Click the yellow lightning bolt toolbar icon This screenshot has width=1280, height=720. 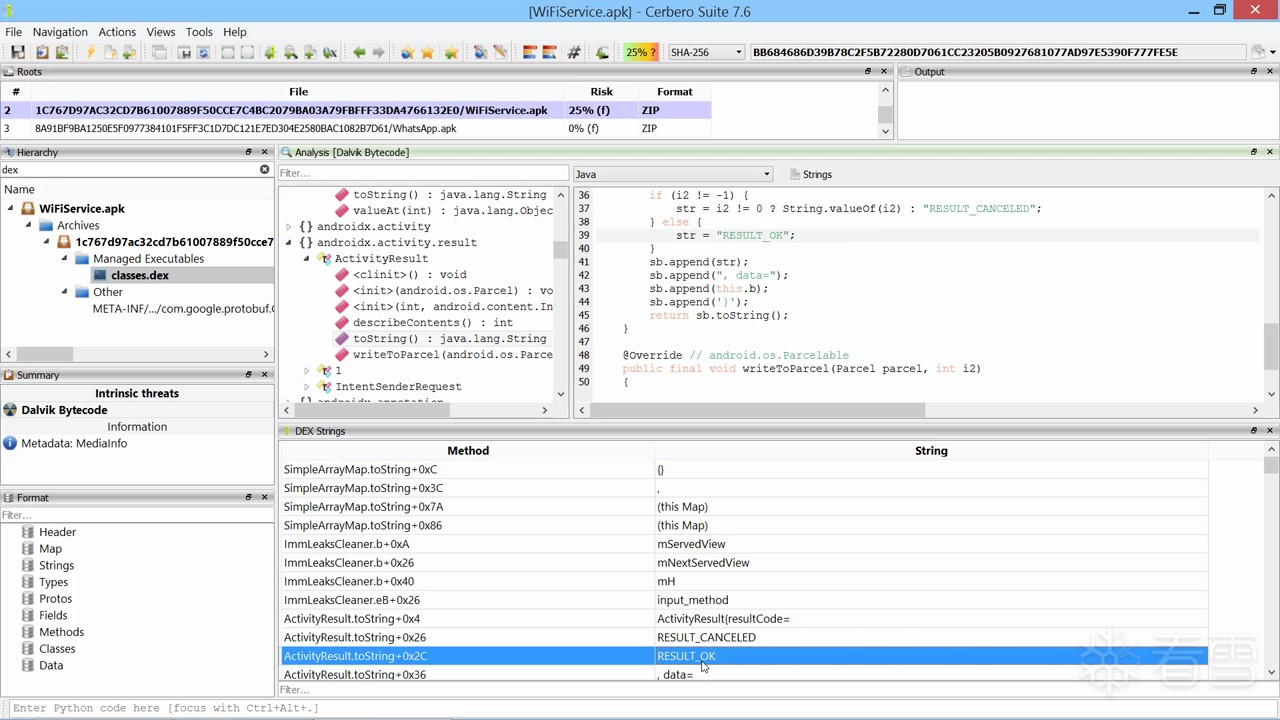click(90, 53)
